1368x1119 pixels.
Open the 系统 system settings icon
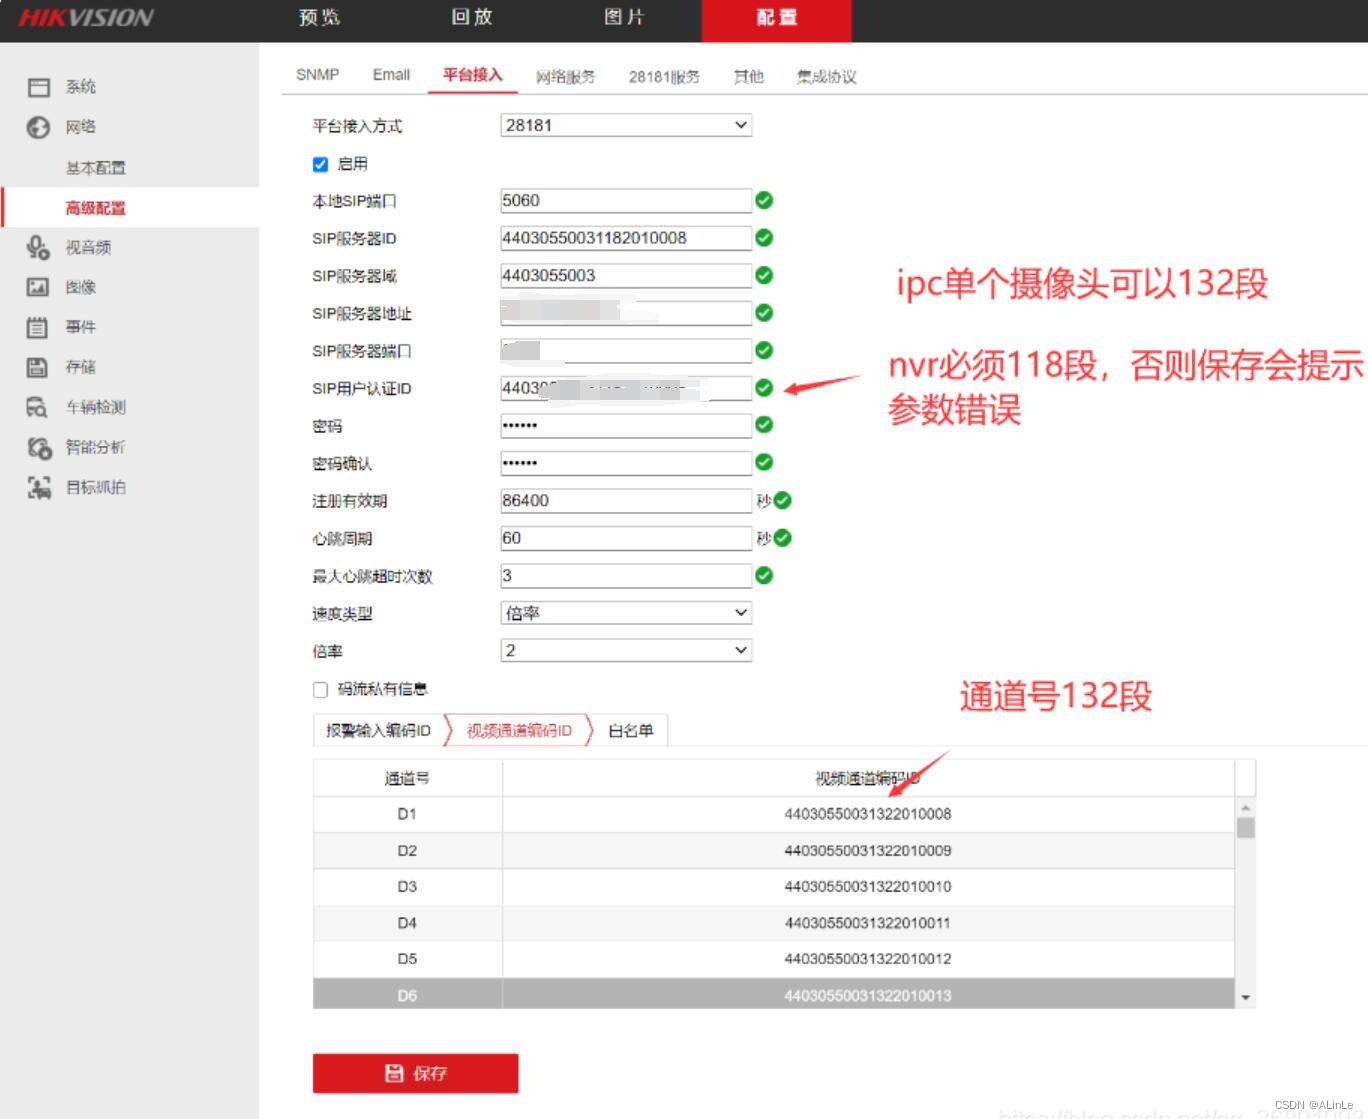[x=38, y=87]
